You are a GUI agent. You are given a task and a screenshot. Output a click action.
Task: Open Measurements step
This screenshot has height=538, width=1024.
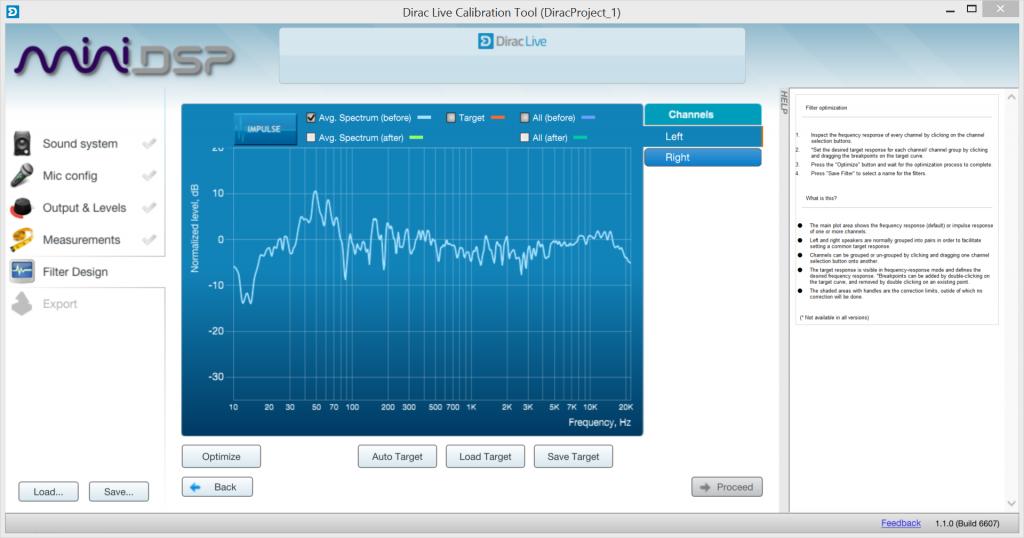pos(84,240)
